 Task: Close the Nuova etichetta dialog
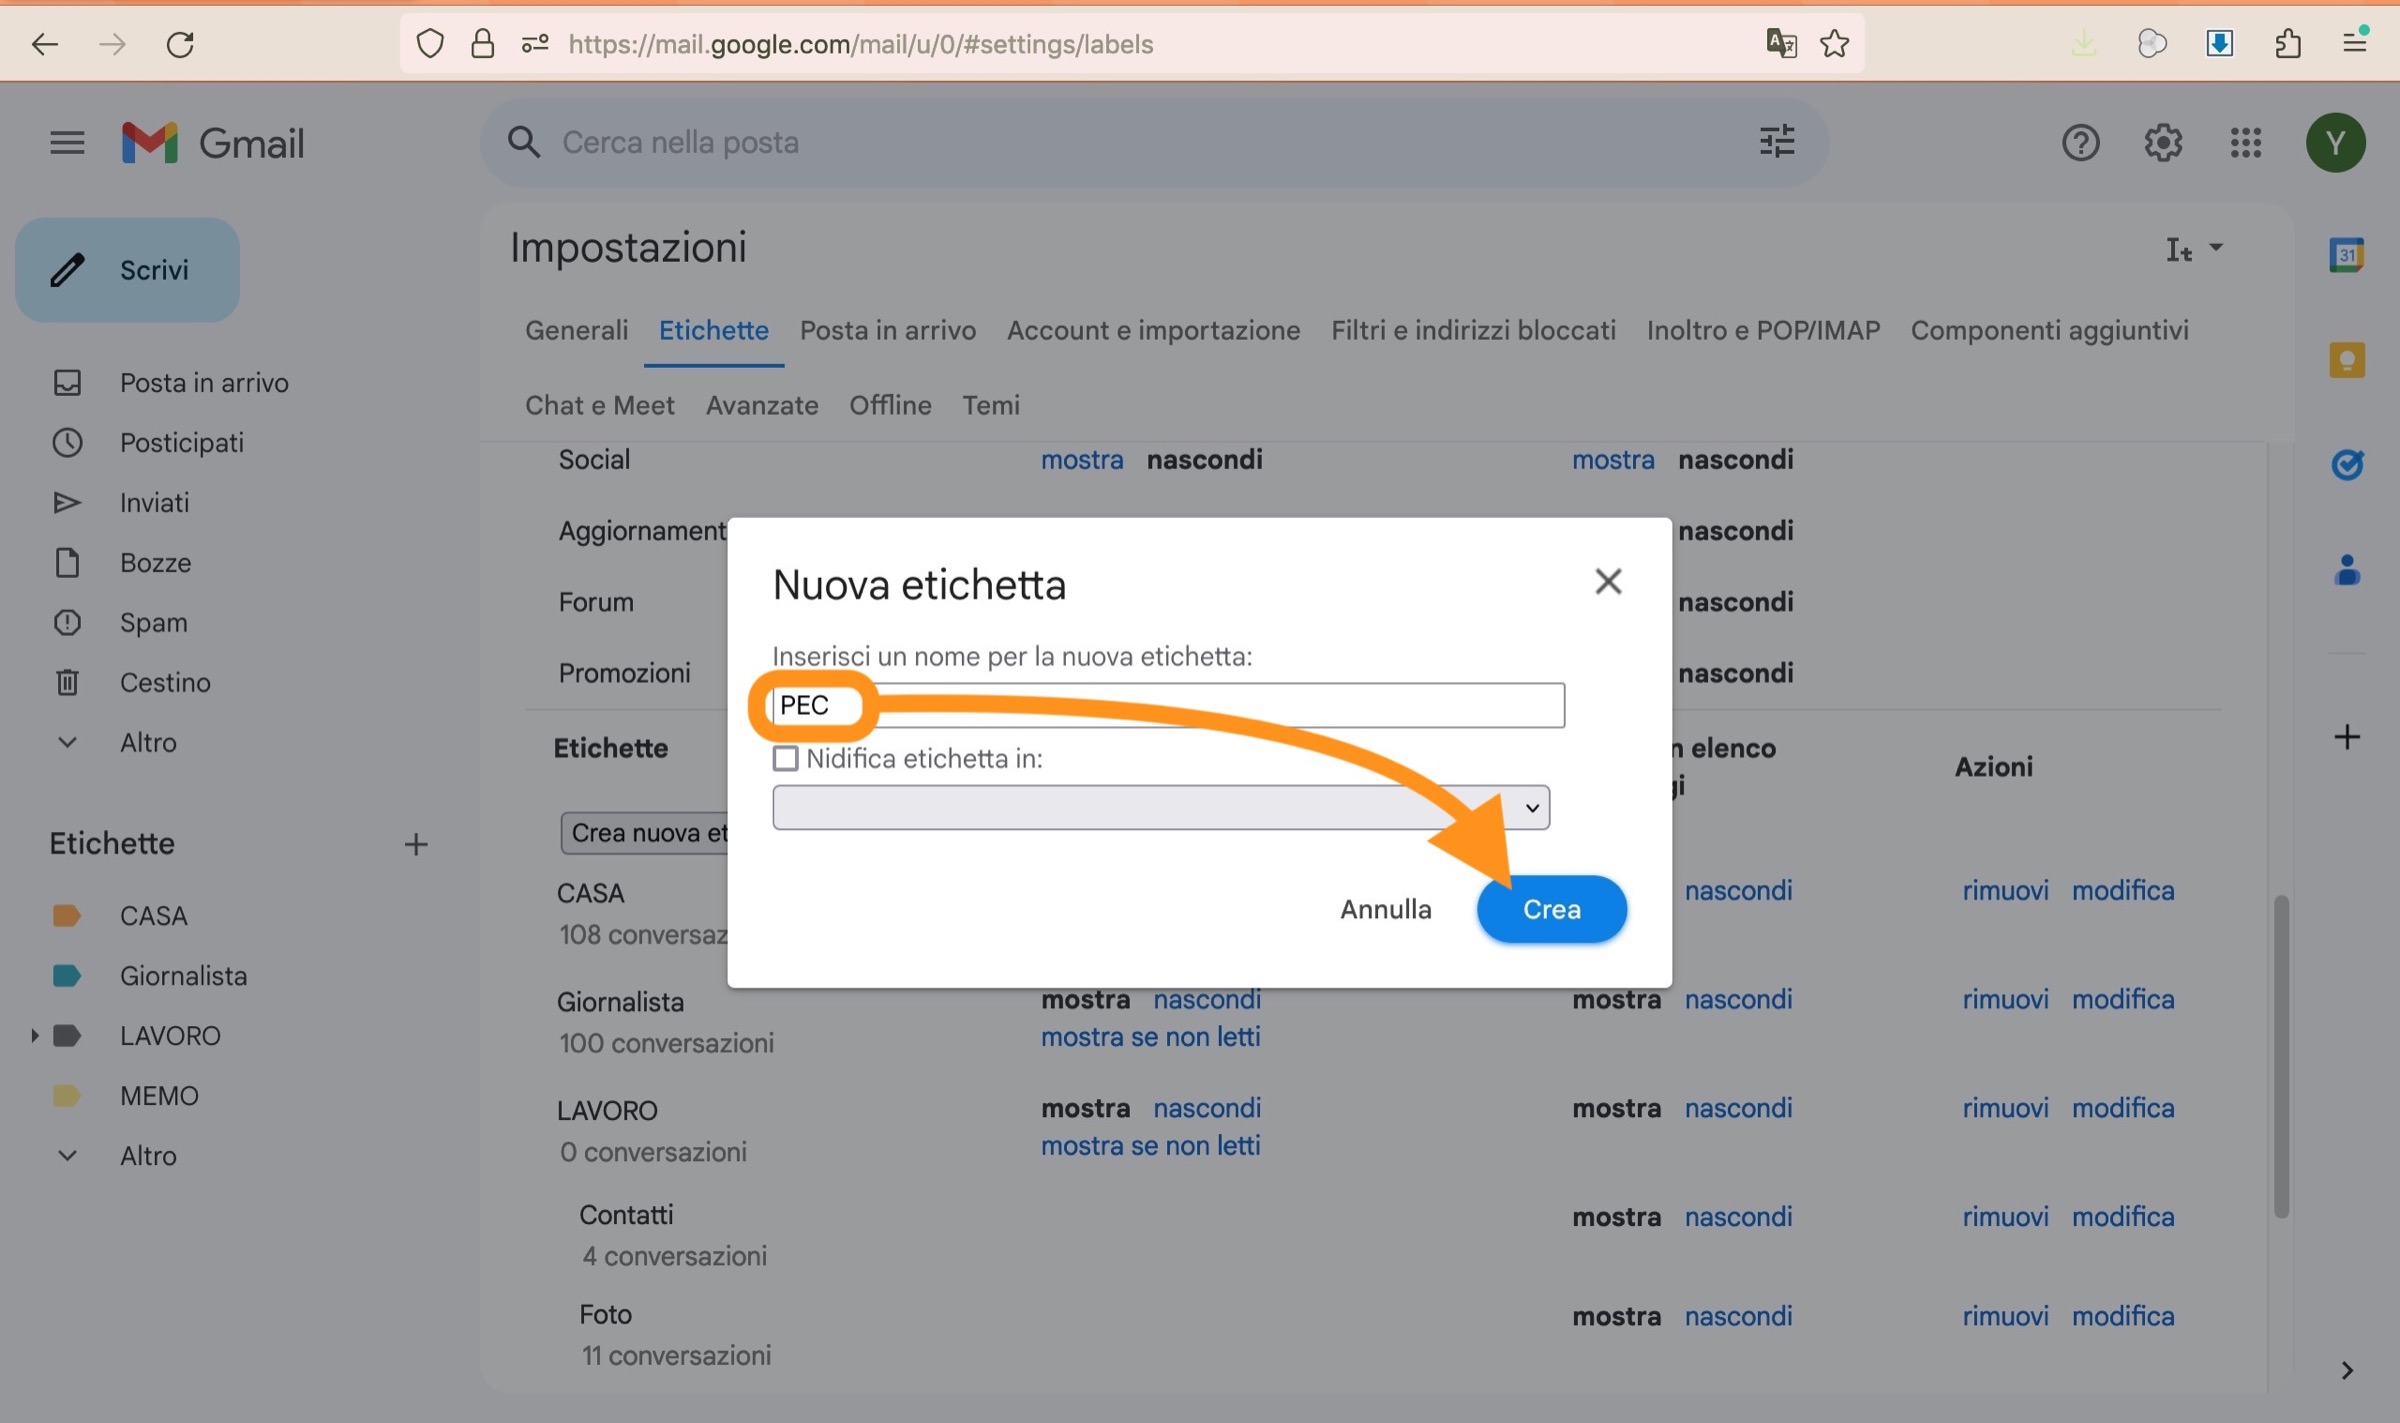click(x=1607, y=581)
